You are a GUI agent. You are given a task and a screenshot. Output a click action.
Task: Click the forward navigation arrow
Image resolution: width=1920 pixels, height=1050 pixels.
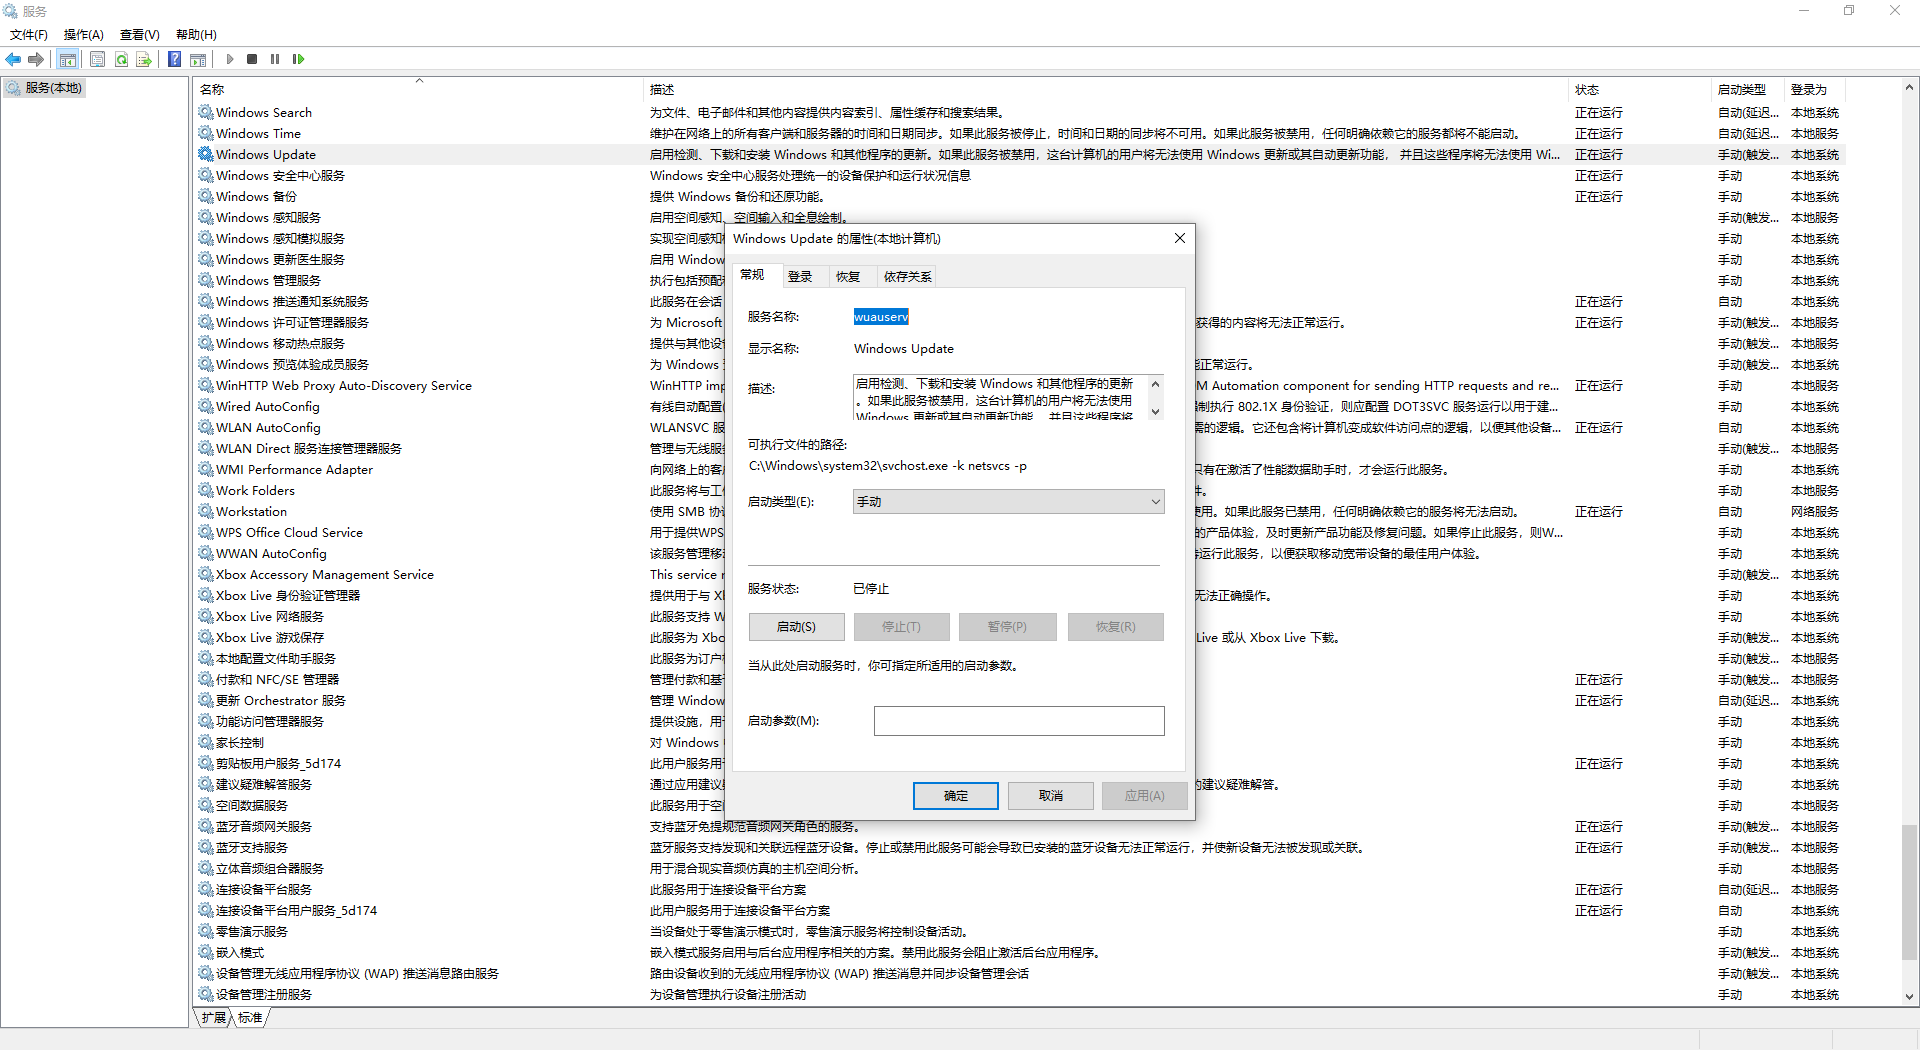pos(36,59)
